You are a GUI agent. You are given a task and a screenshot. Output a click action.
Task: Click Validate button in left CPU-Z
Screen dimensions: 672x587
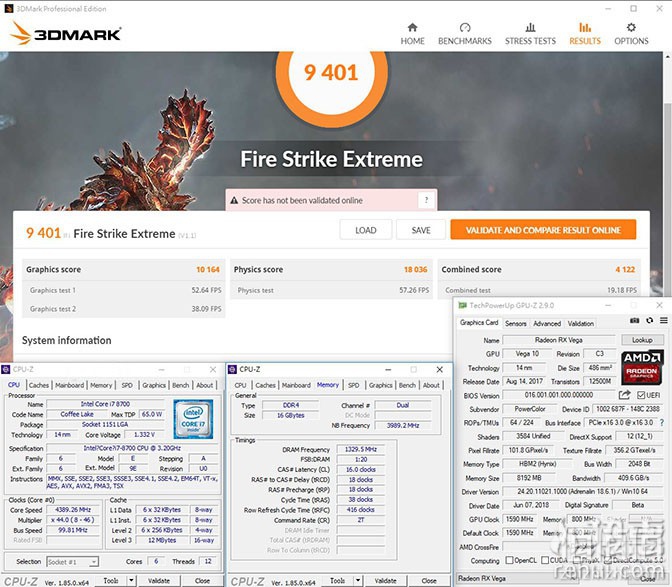click(x=159, y=581)
